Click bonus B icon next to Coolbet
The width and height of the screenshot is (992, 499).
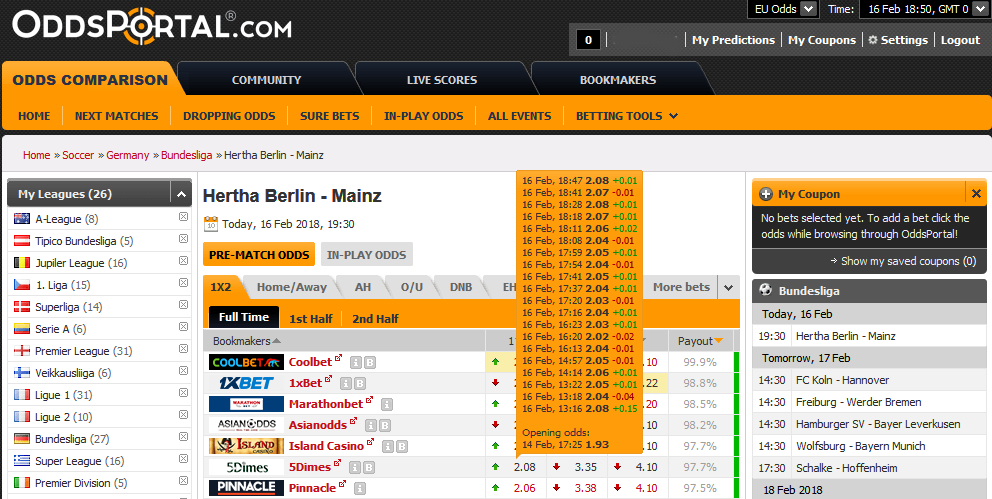tap(370, 362)
